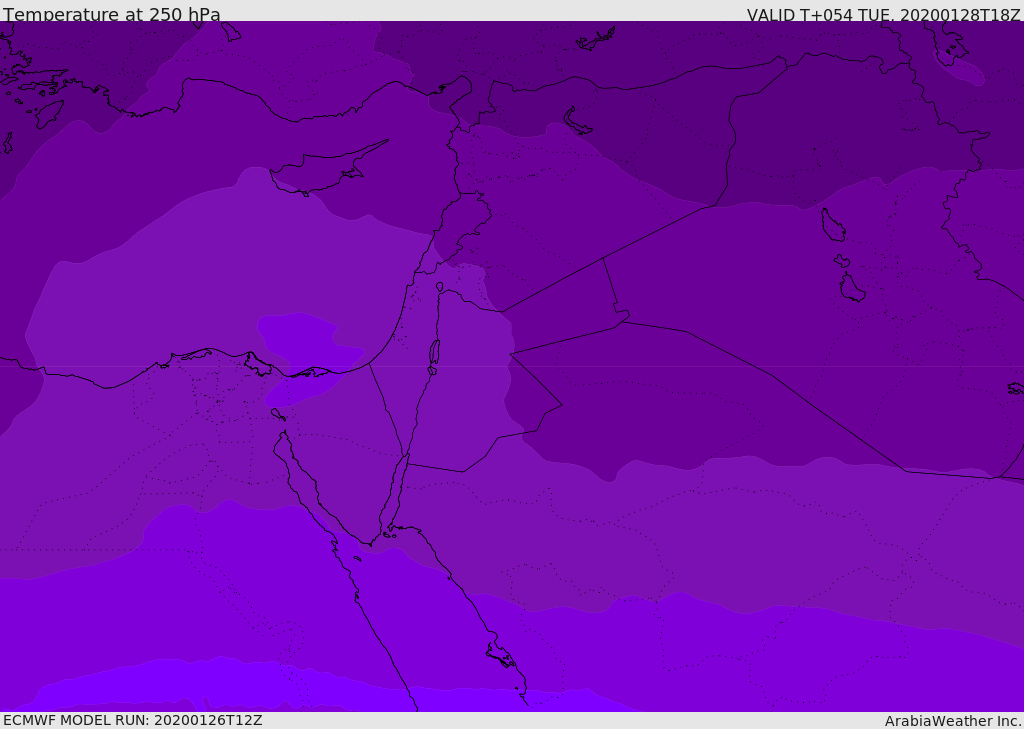The height and width of the screenshot is (729, 1024).
Task: Click the 'VALID T+054 TUE. 20200128T18Z' timestamp
Action: 884,14
